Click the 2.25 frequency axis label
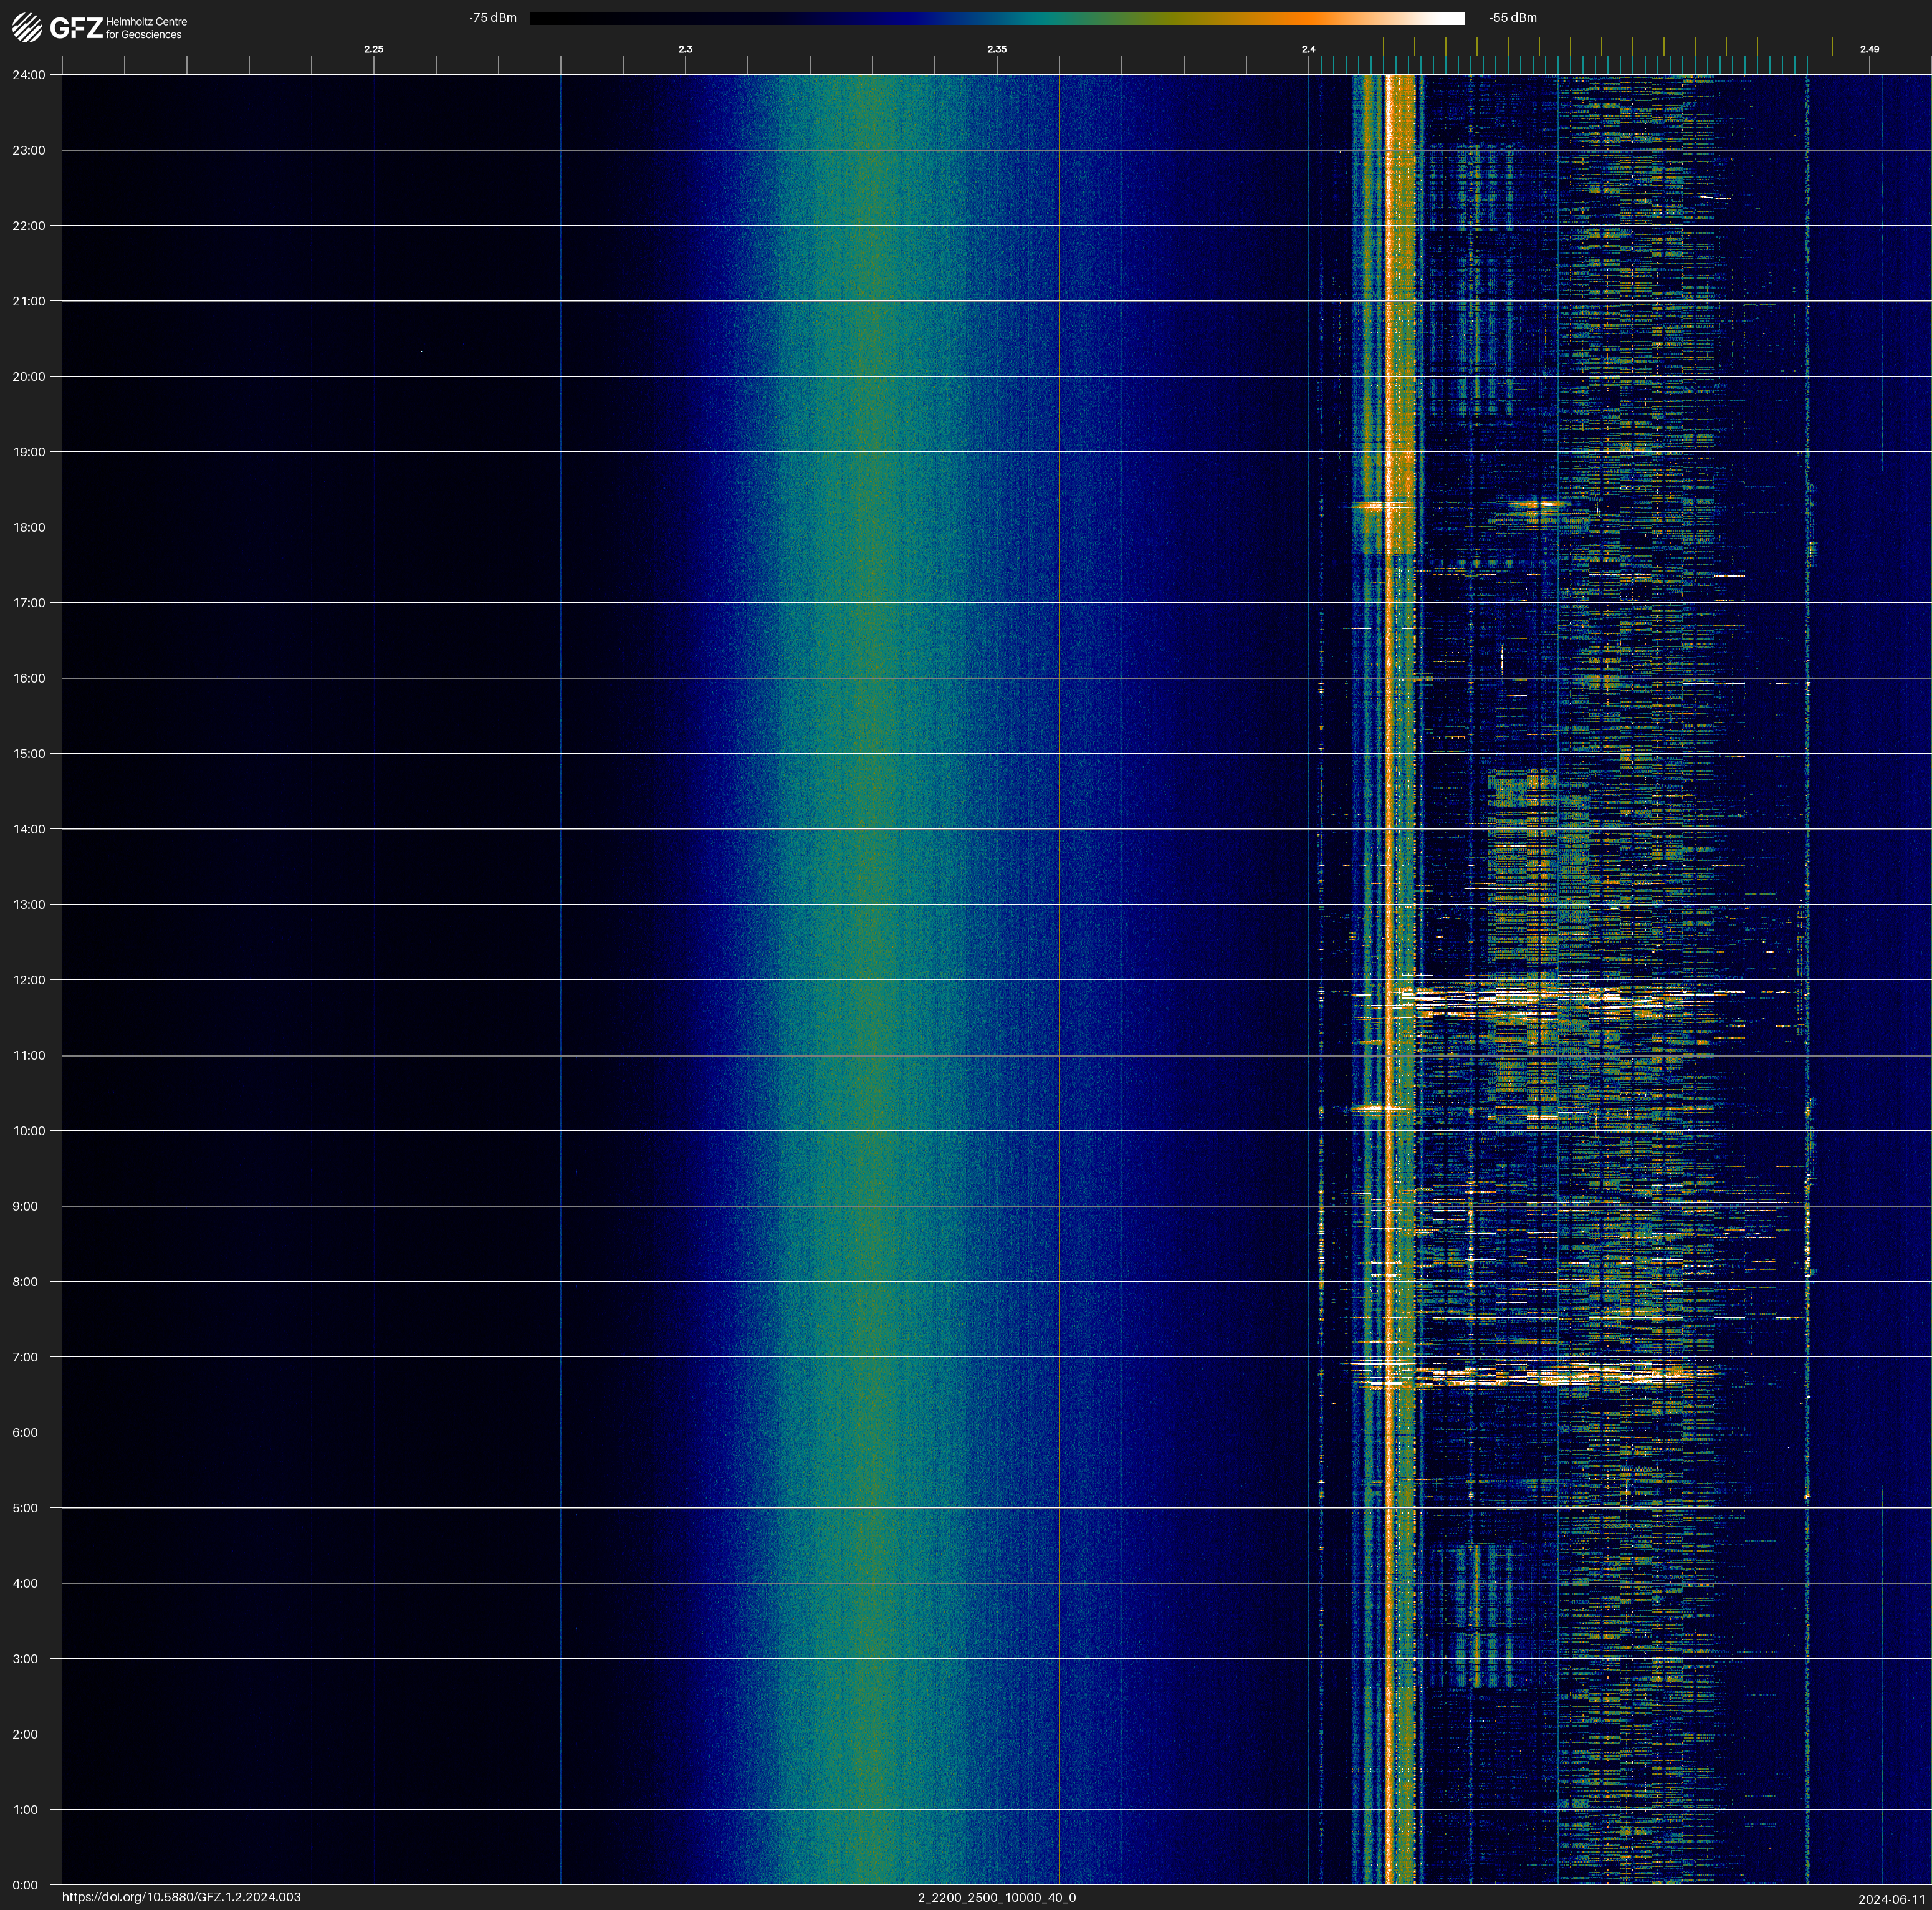The image size is (1932, 1910). coord(373,49)
